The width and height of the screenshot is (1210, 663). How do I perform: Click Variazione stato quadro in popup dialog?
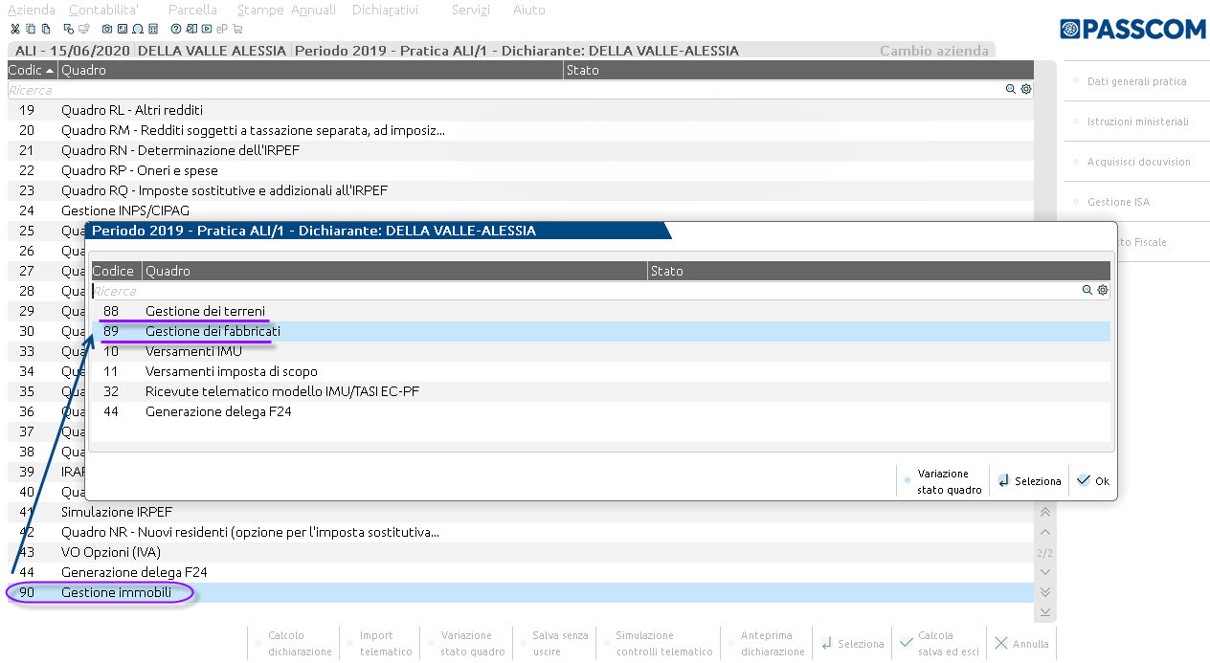pos(942,481)
